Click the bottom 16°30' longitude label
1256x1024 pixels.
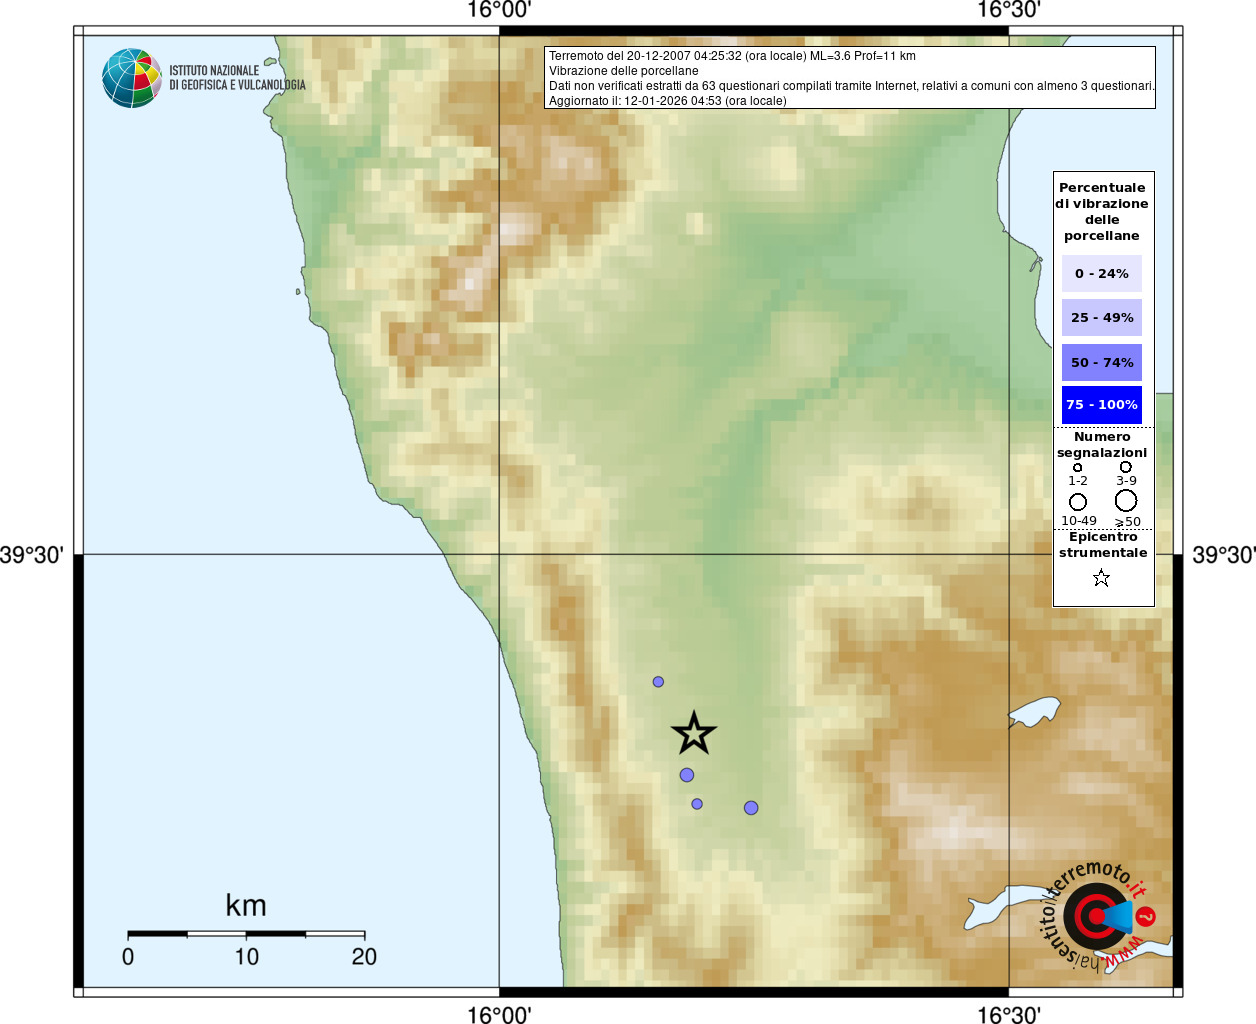point(1009,1015)
